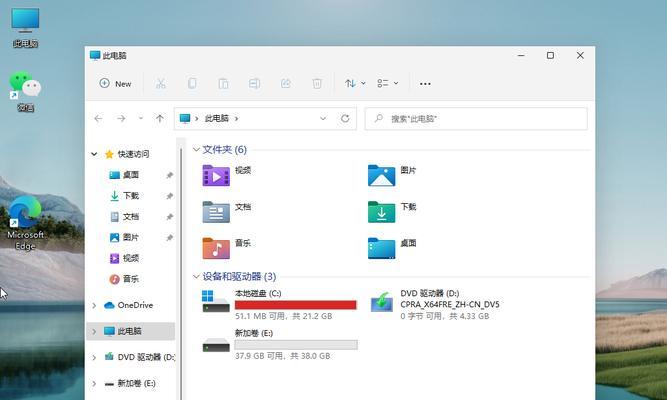Image resolution: width=667 pixels, height=400 pixels.
Task: Select 图片 in the quick access list
Action: coord(131,237)
